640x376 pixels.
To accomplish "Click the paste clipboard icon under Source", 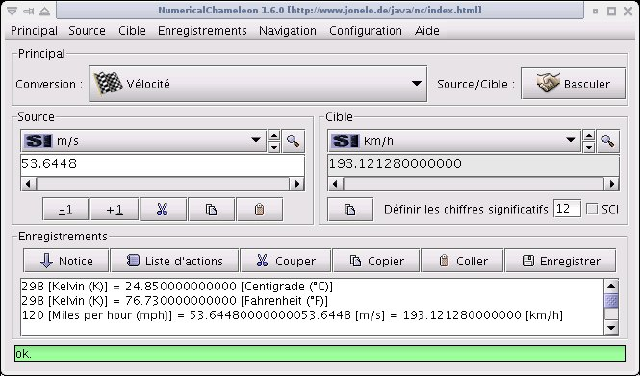I will (259, 209).
